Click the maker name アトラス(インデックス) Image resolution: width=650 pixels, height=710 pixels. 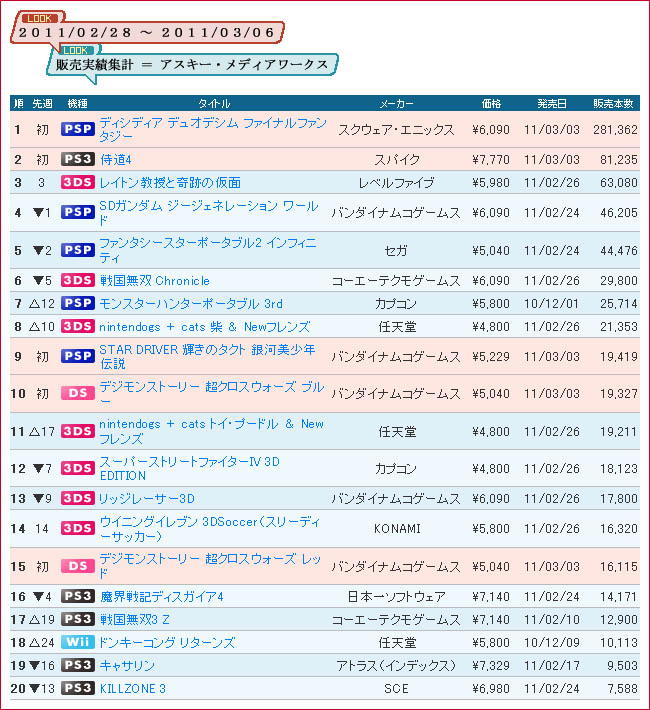(396, 666)
